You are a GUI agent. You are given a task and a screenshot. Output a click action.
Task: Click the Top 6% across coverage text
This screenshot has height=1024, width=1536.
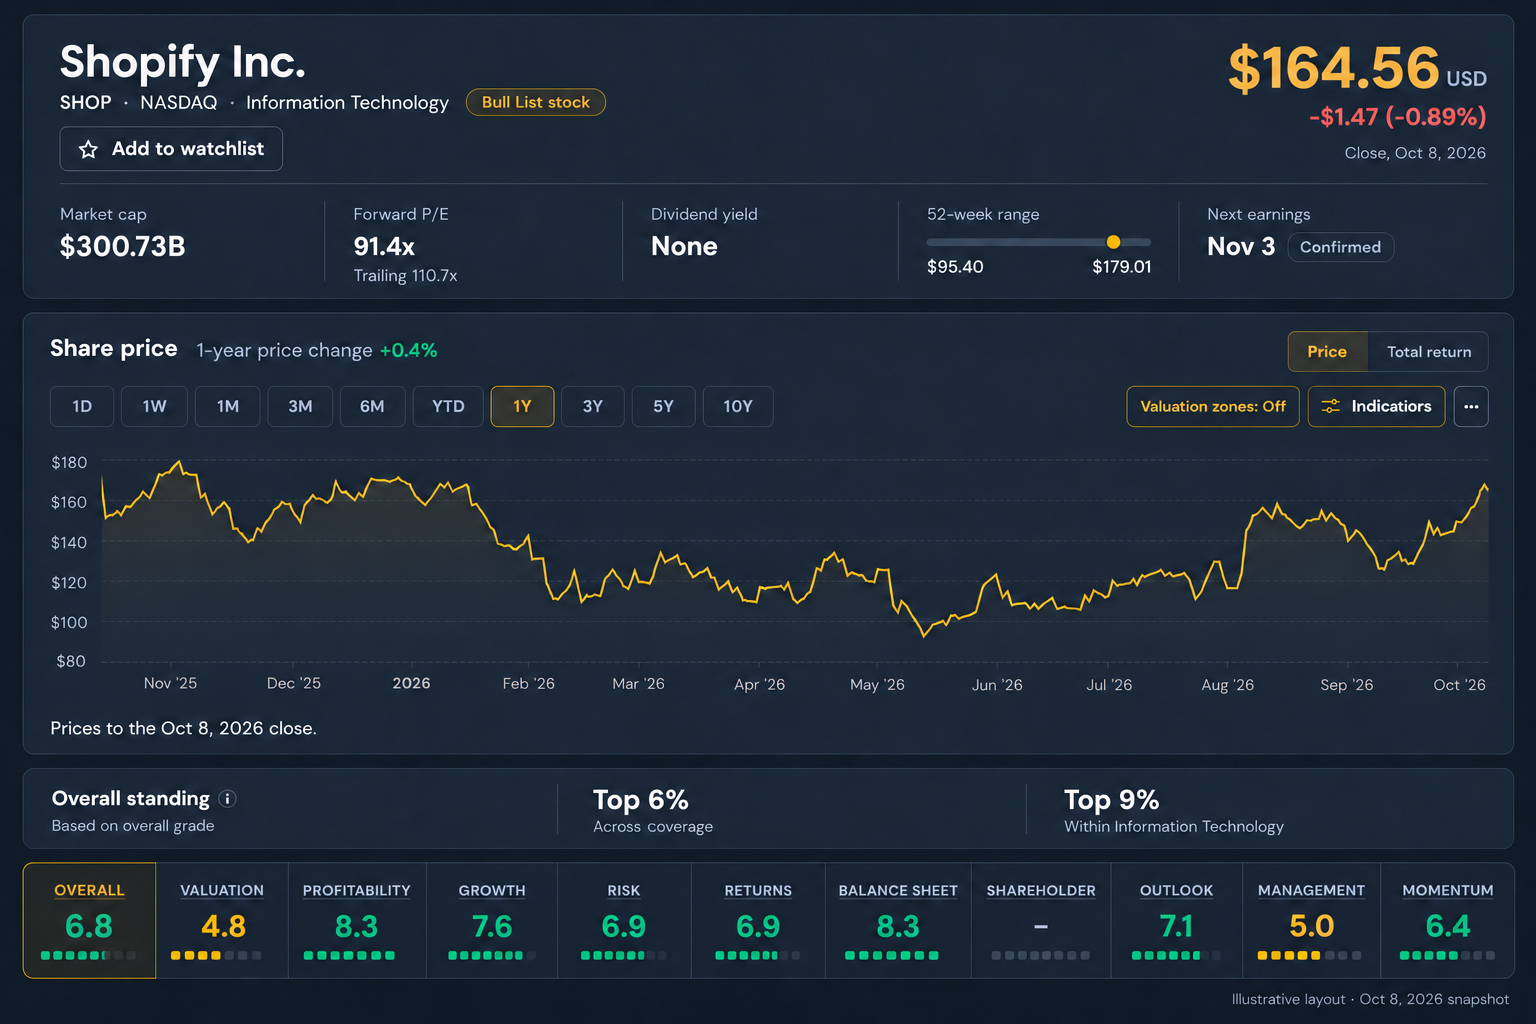click(641, 800)
